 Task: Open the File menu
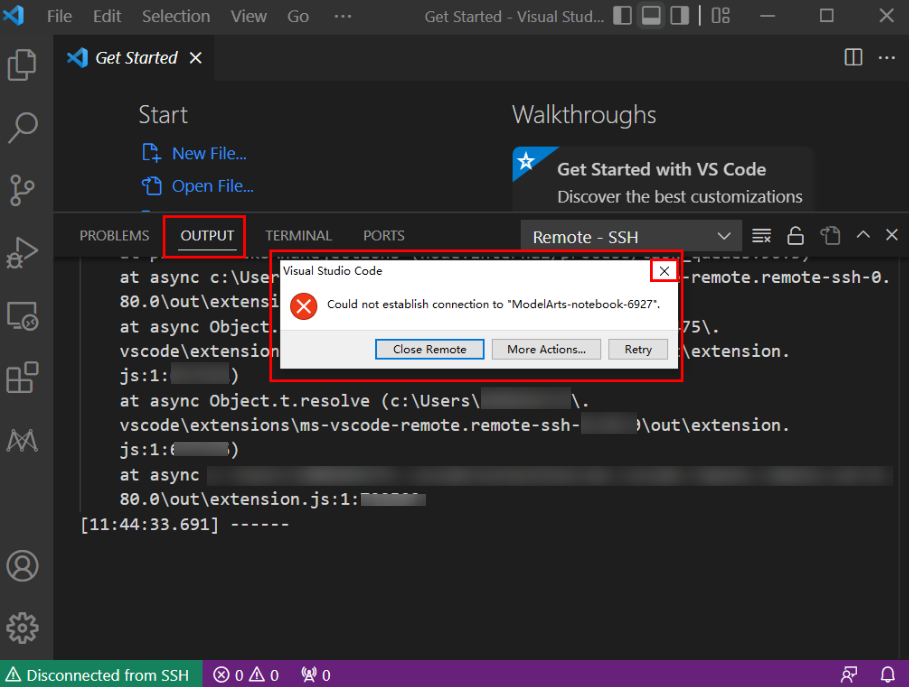point(59,16)
